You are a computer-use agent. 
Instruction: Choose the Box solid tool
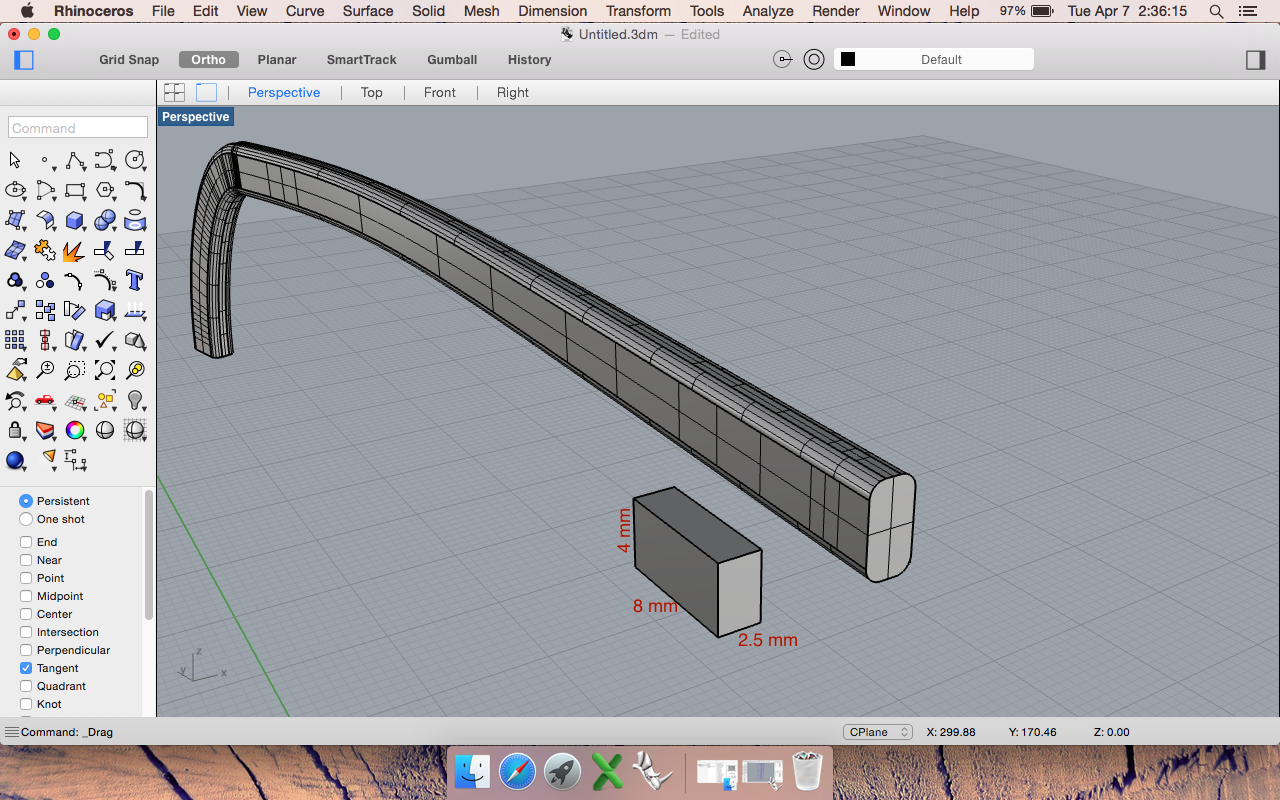coord(74,220)
